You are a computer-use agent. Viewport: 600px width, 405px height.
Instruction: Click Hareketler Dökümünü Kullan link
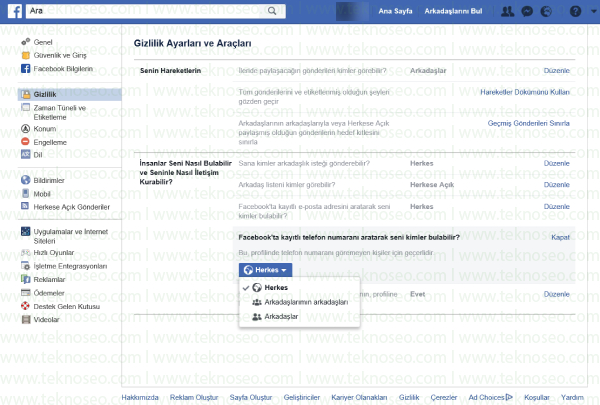[525, 92]
